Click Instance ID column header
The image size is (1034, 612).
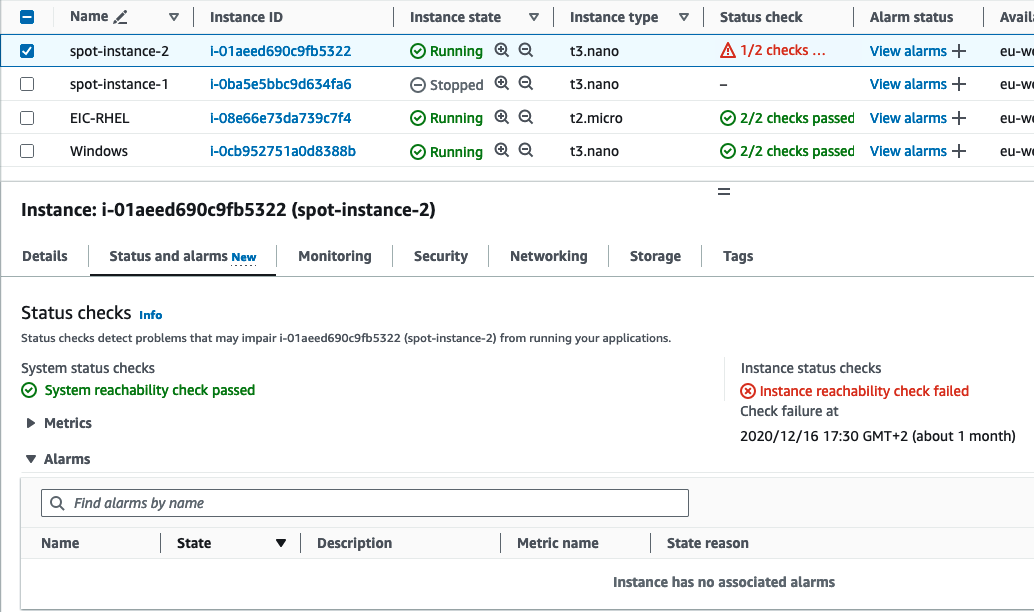(x=246, y=17)
